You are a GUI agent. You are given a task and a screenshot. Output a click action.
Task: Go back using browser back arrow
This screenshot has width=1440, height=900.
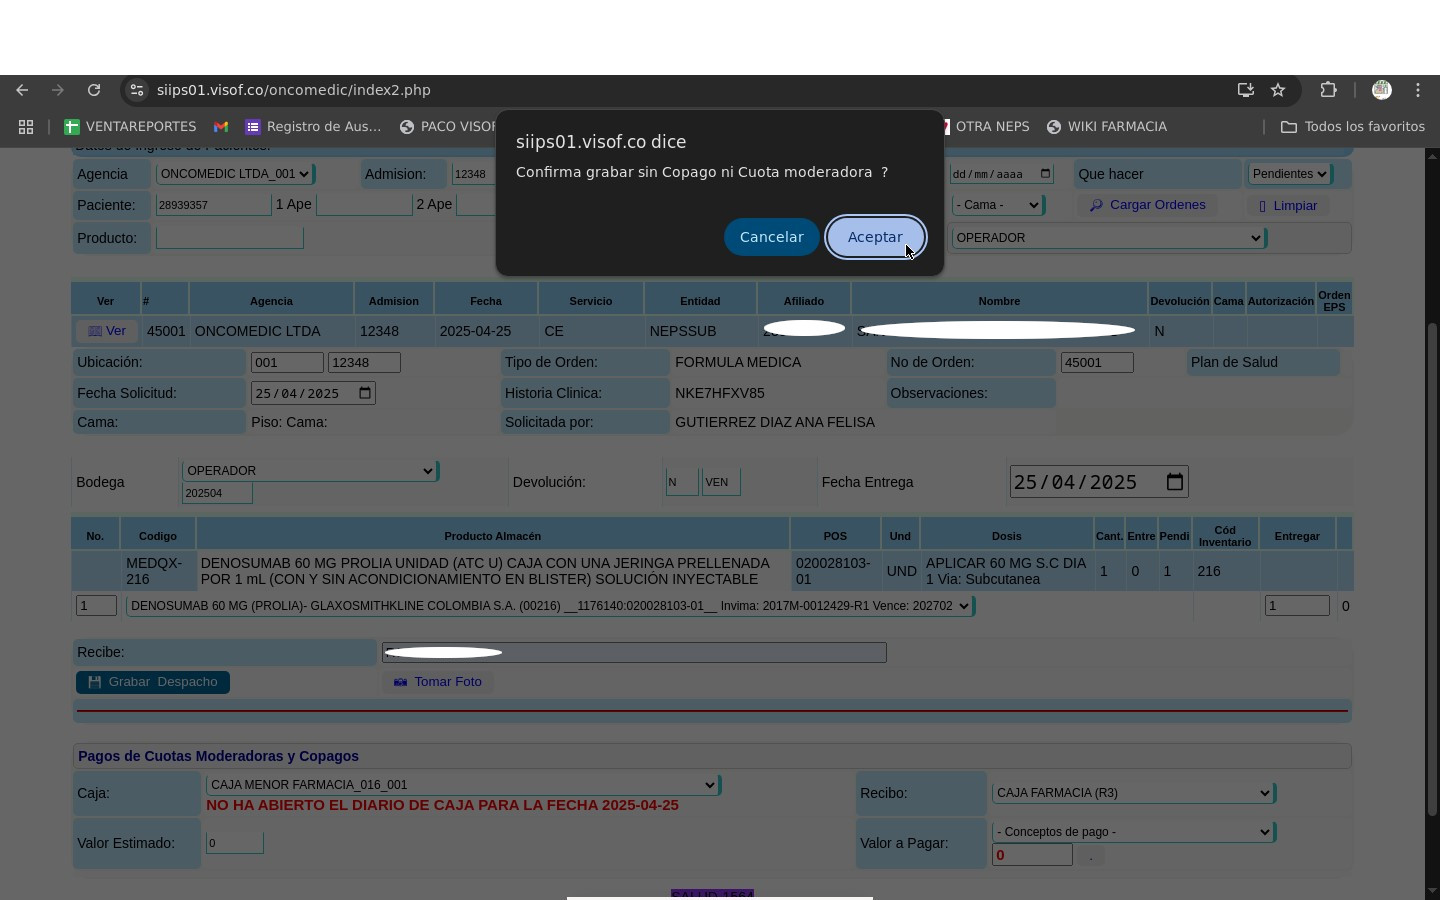click(x=22, y=90)
